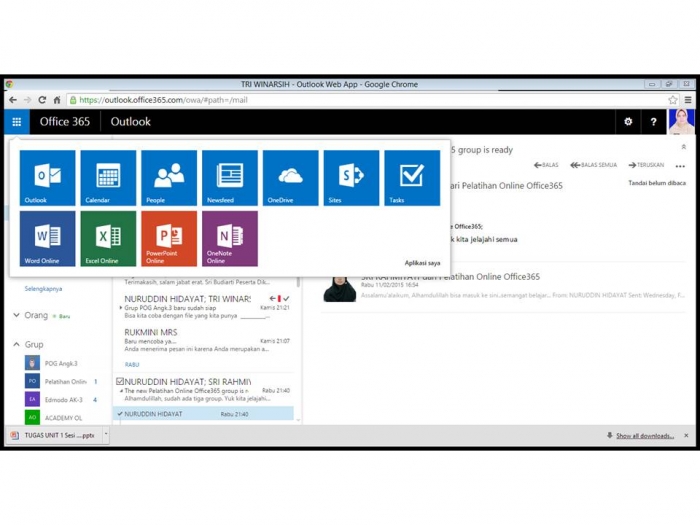Click the address bar URL field
Image resolution: width=700 pixels, height=525 pixels.
[x=366, y=100]
